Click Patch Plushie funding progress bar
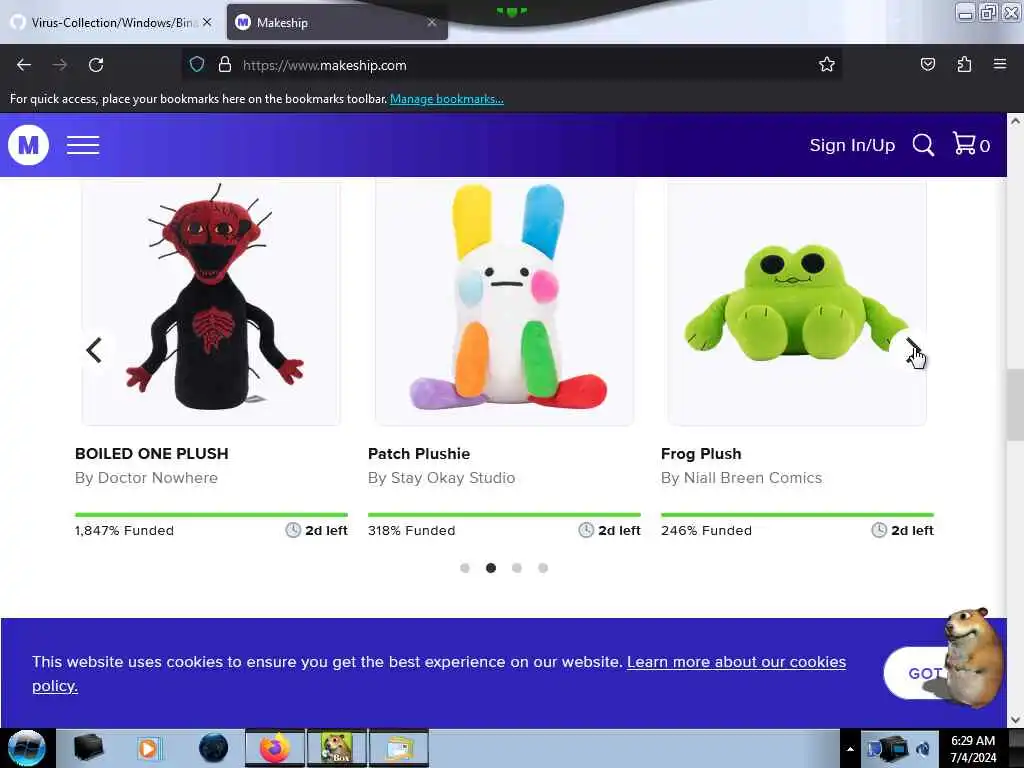The image size is (1024, 768). [504, 515]
